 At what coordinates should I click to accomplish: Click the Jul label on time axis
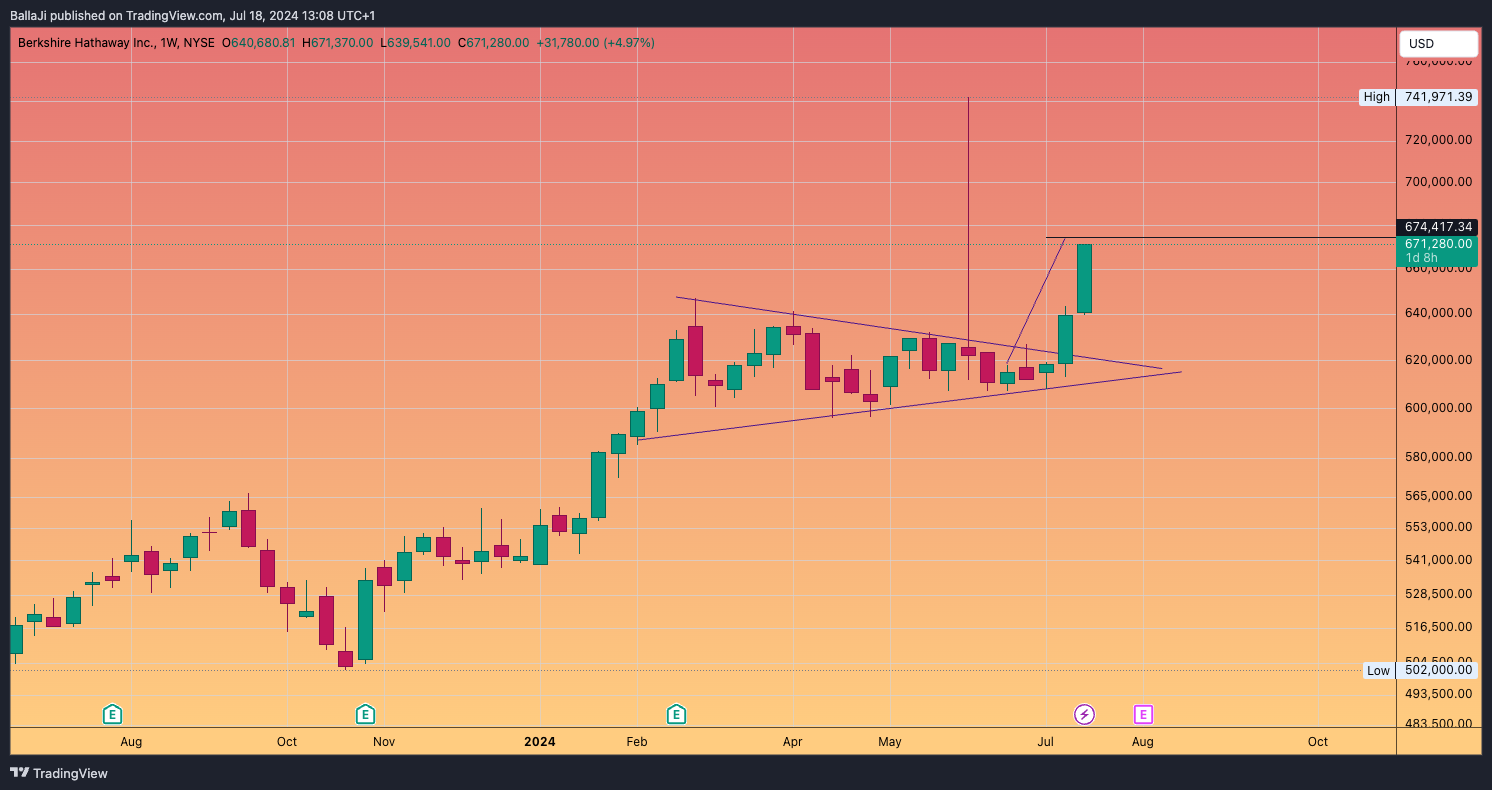(1046, 742)
